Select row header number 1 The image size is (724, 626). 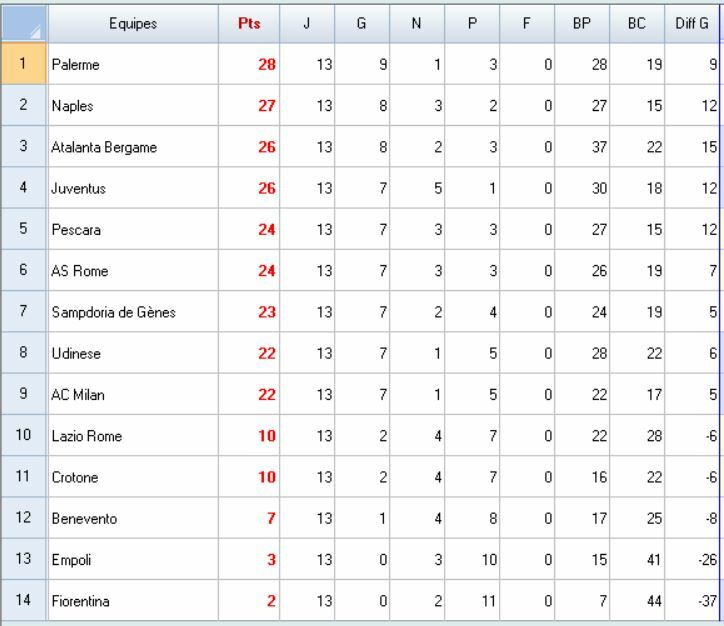click(x=24, y=64)
